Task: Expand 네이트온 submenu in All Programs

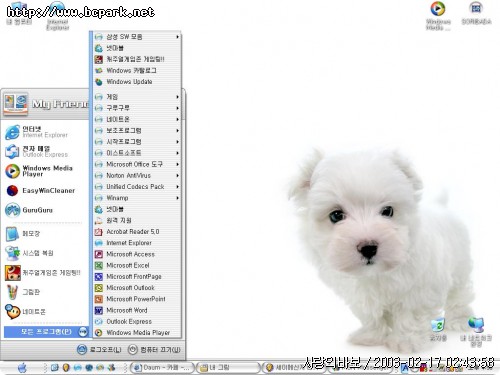Action: pyautogui.click(x=137, y=119)
